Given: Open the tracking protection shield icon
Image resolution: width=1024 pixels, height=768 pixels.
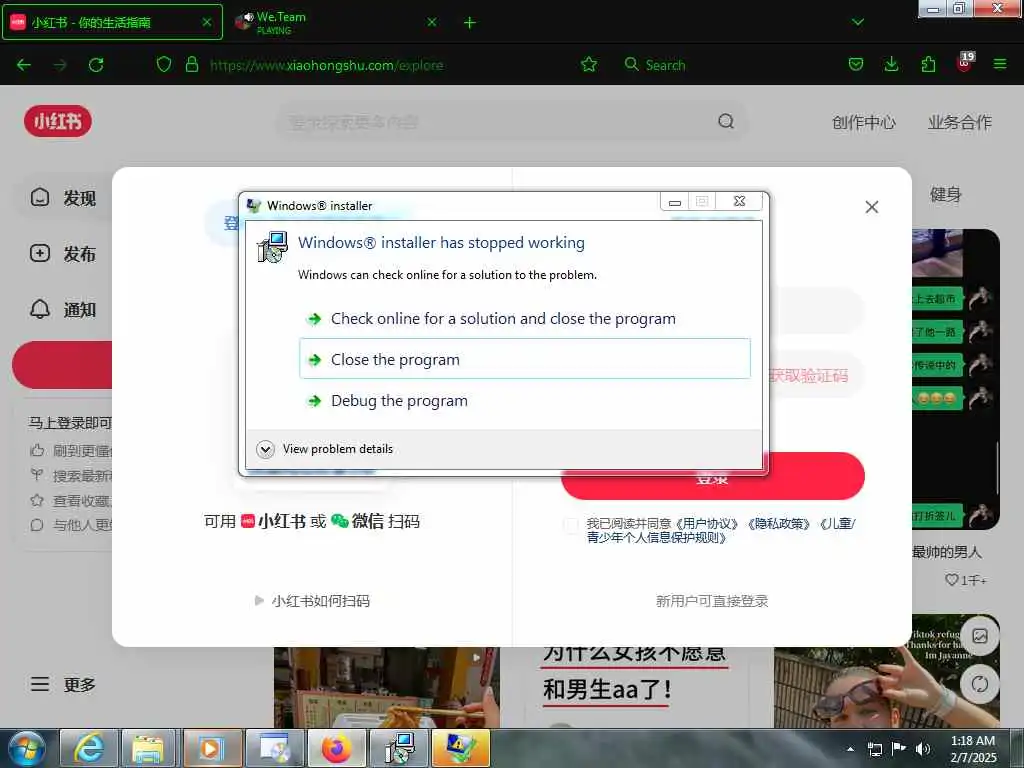Looking at the screenshot, I should point(164,65).
